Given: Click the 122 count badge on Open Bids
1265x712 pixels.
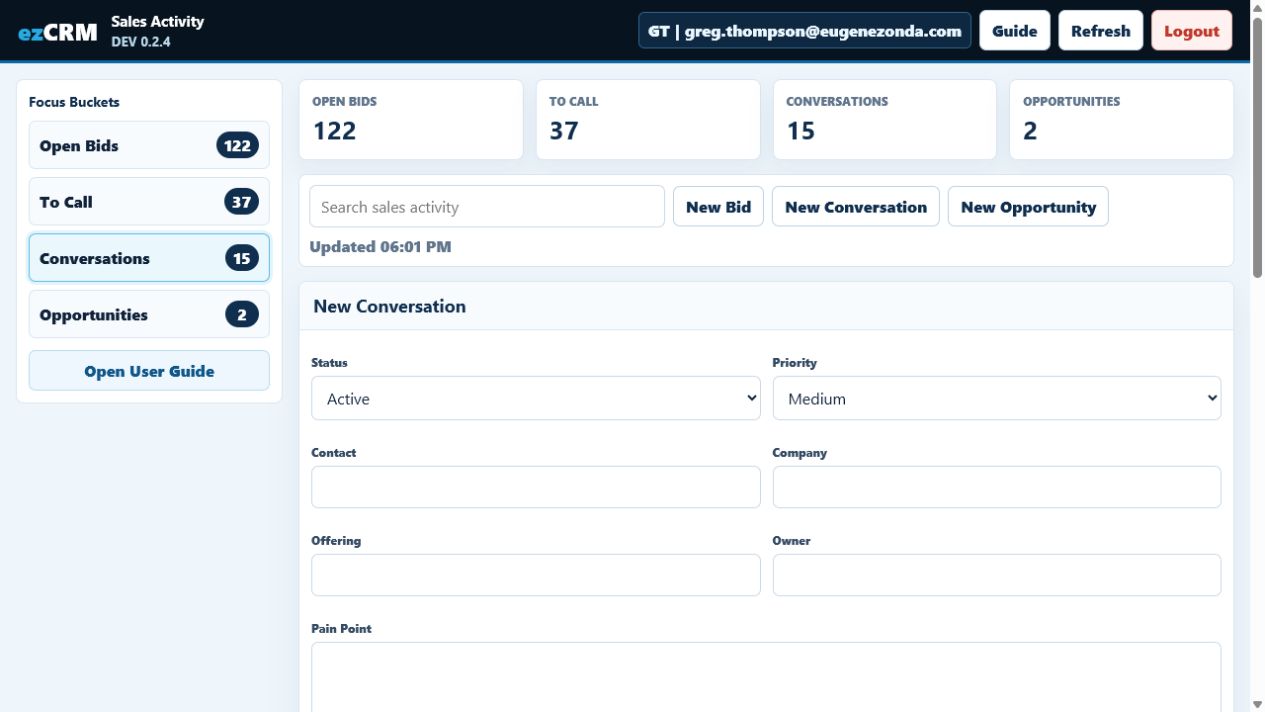Looking at the screenshot, I should (237, 145).
